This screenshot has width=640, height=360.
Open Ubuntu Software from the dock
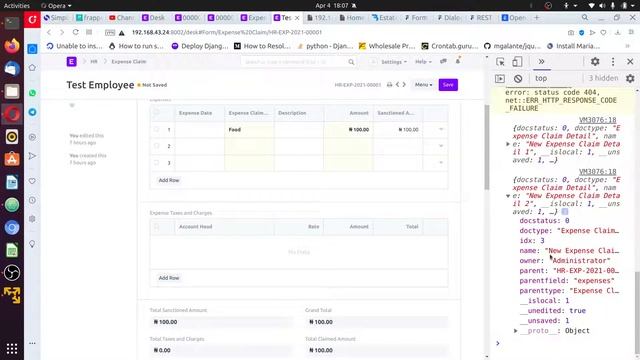click(12, 159)
